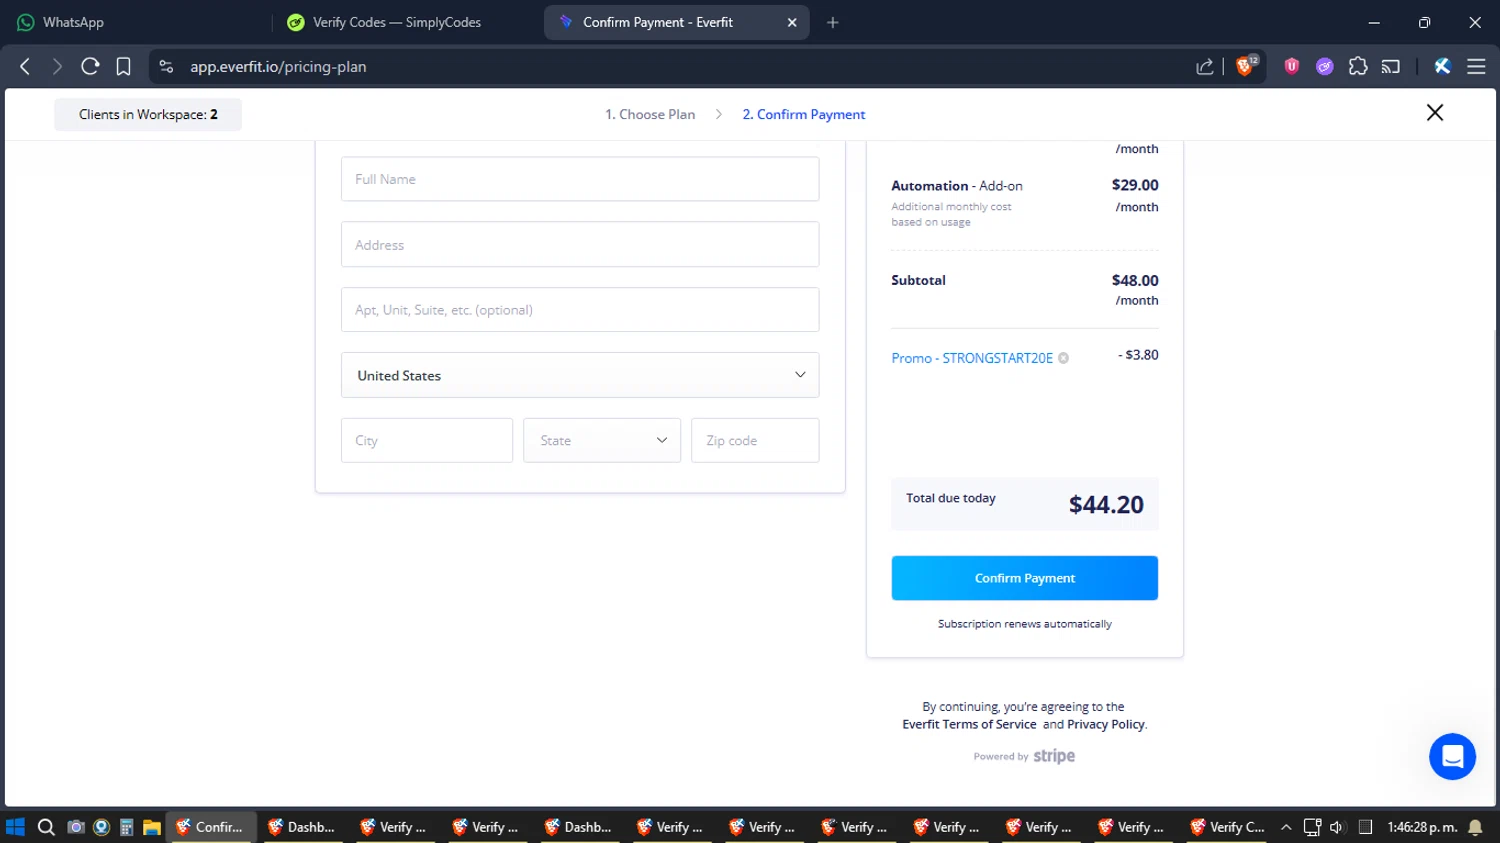This screenshot has height=843, width=1500.
Task: Click the - $3.80 promo discount
Action: [1138, 355]
